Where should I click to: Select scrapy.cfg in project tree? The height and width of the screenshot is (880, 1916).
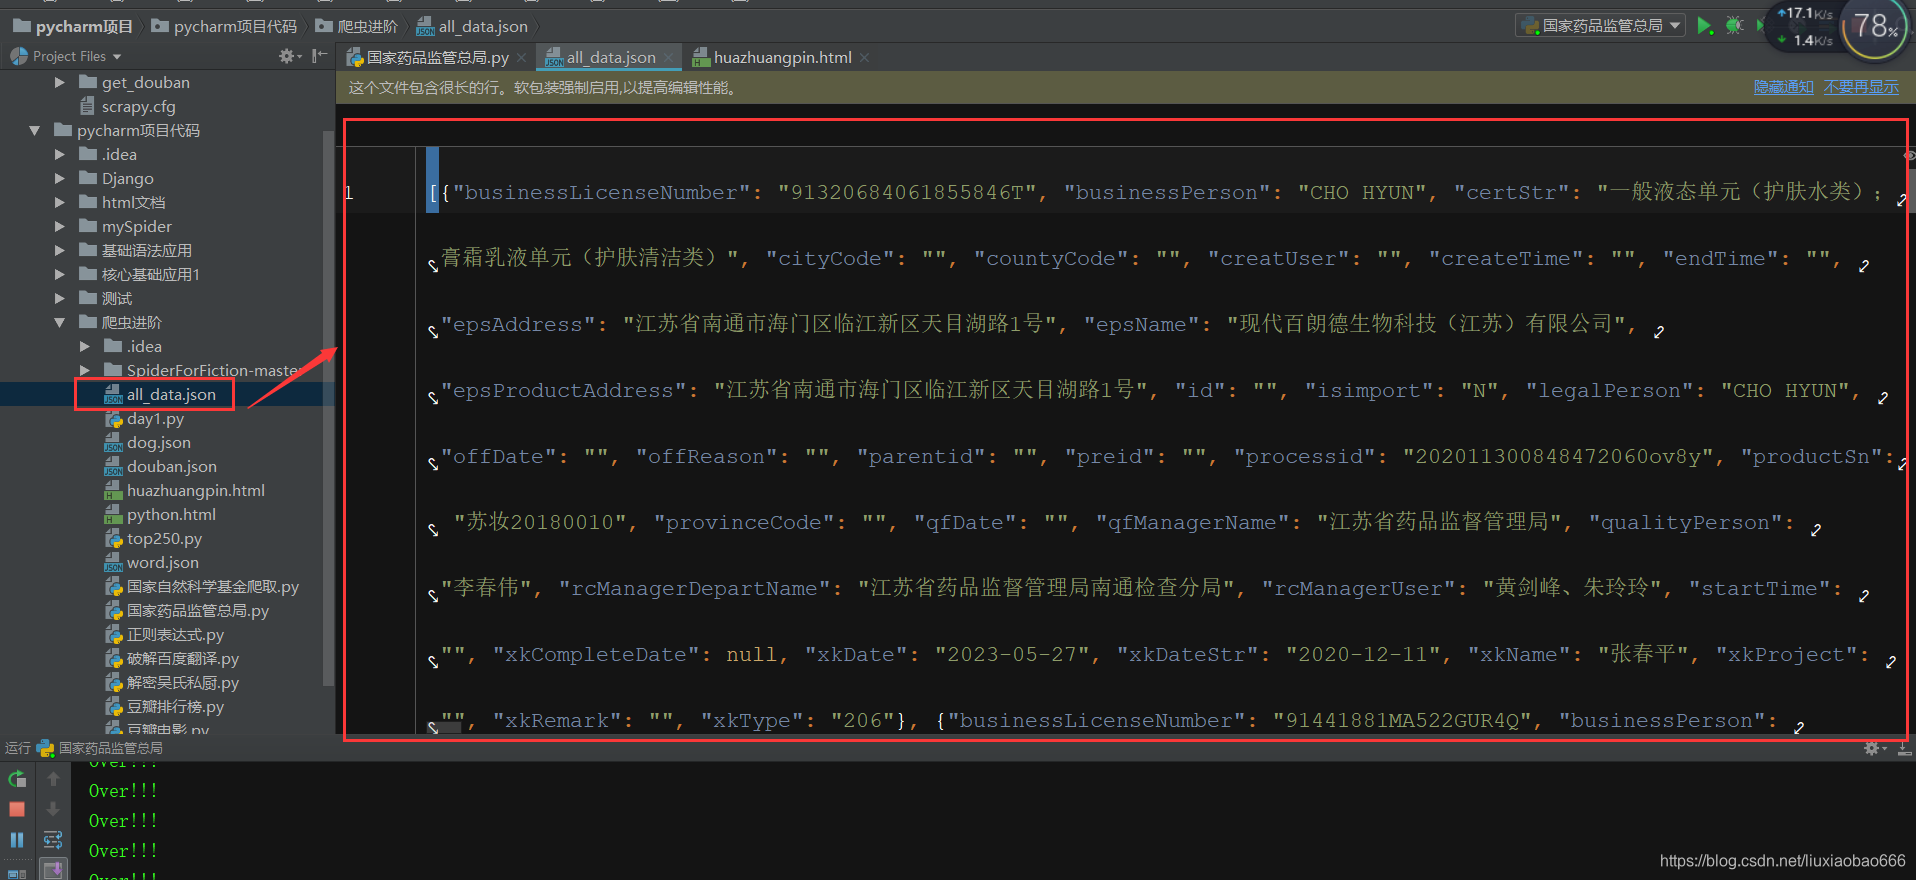pos(127,106)
